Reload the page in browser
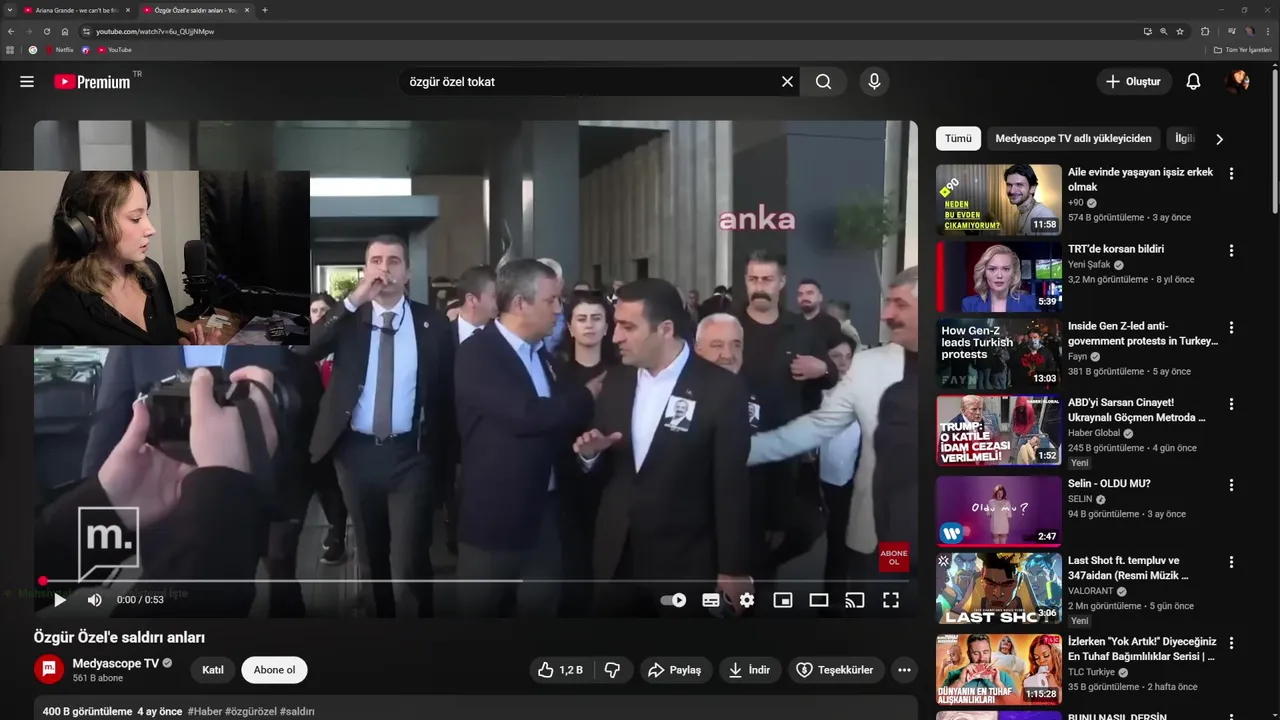This screenshot has width=1280, height=720. [x=46, y=31]
